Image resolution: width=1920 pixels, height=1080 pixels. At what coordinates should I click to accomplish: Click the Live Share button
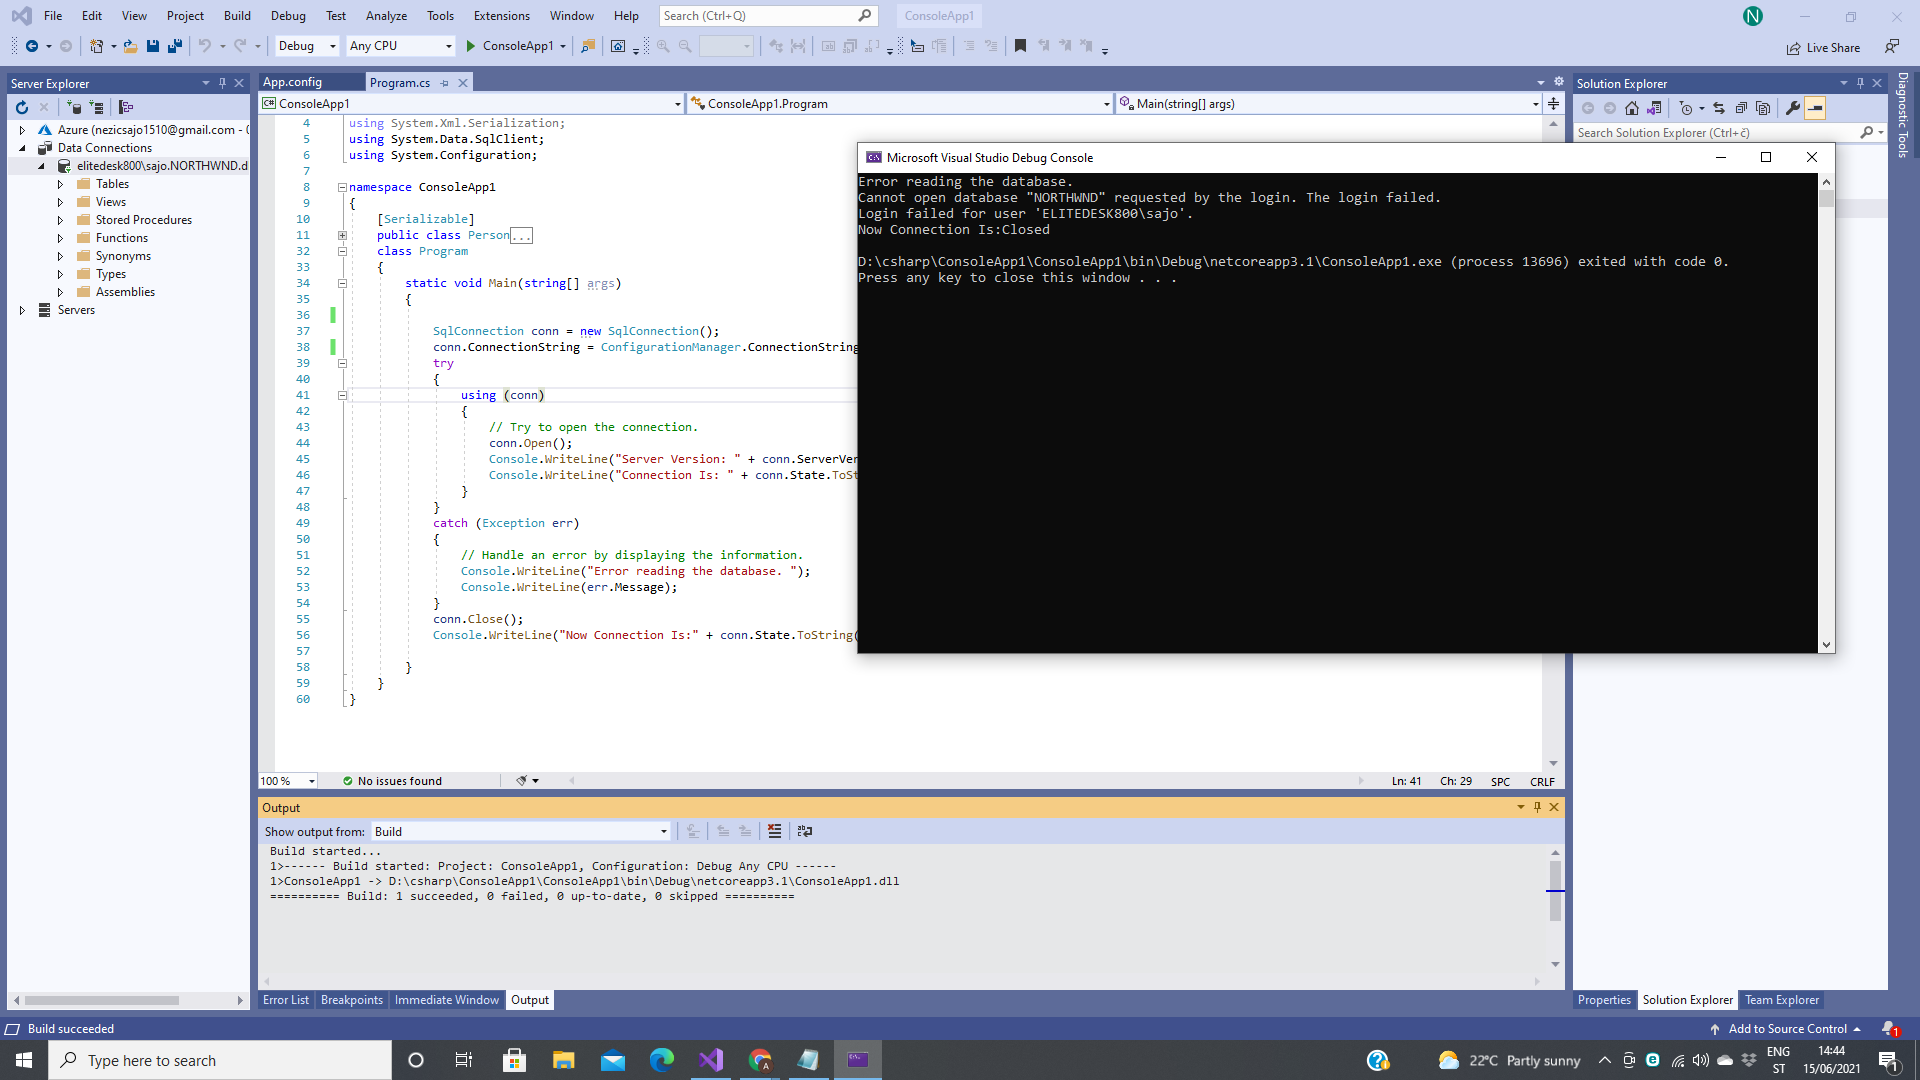pyautogui.click(x=1823, y=48)
